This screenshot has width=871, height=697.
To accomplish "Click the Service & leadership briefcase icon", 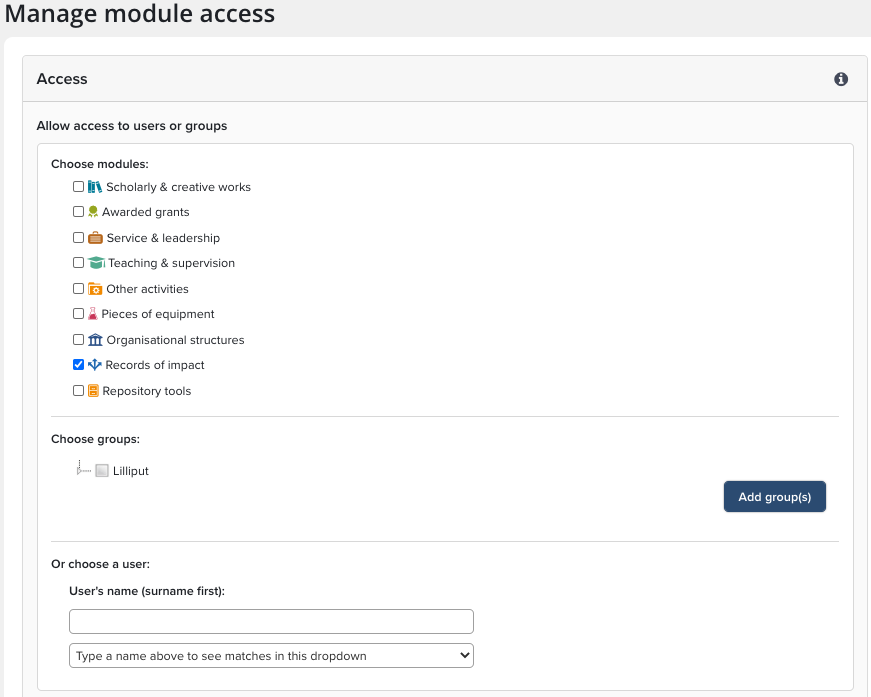I will 95,238.
